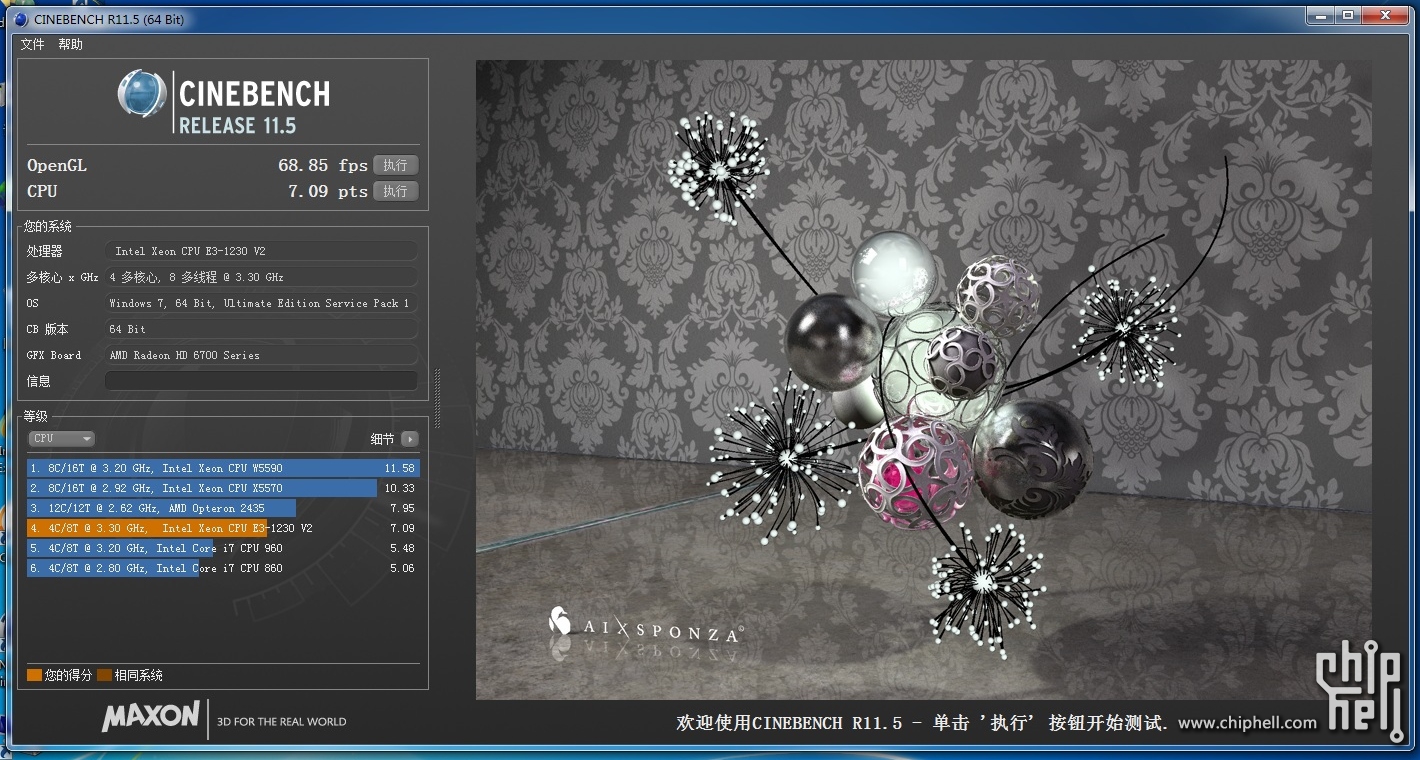Viewport: 1420px width, 760px height.
Task: Click the CINEBENCH sphere logo icon
Action: point(142,94)
